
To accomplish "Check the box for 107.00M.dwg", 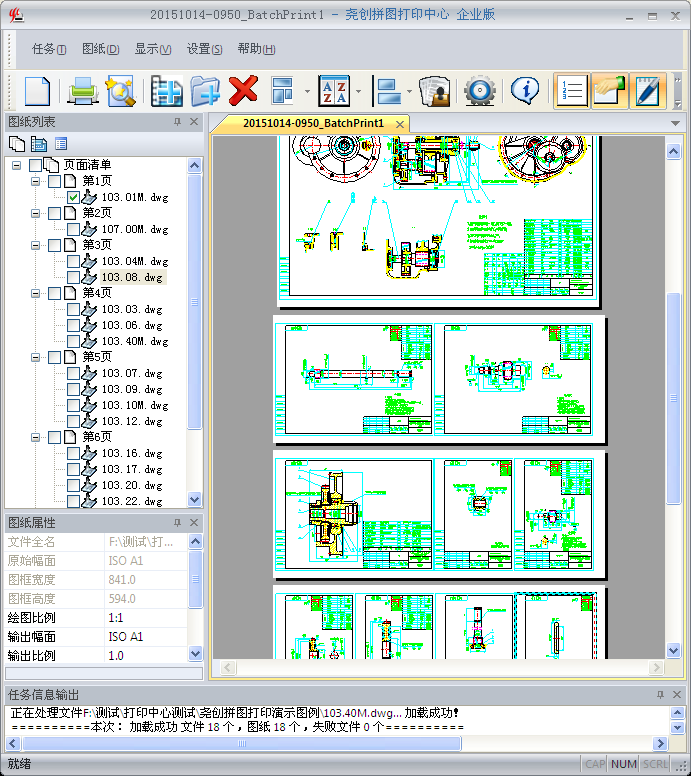I will click(x=73, y=230).
